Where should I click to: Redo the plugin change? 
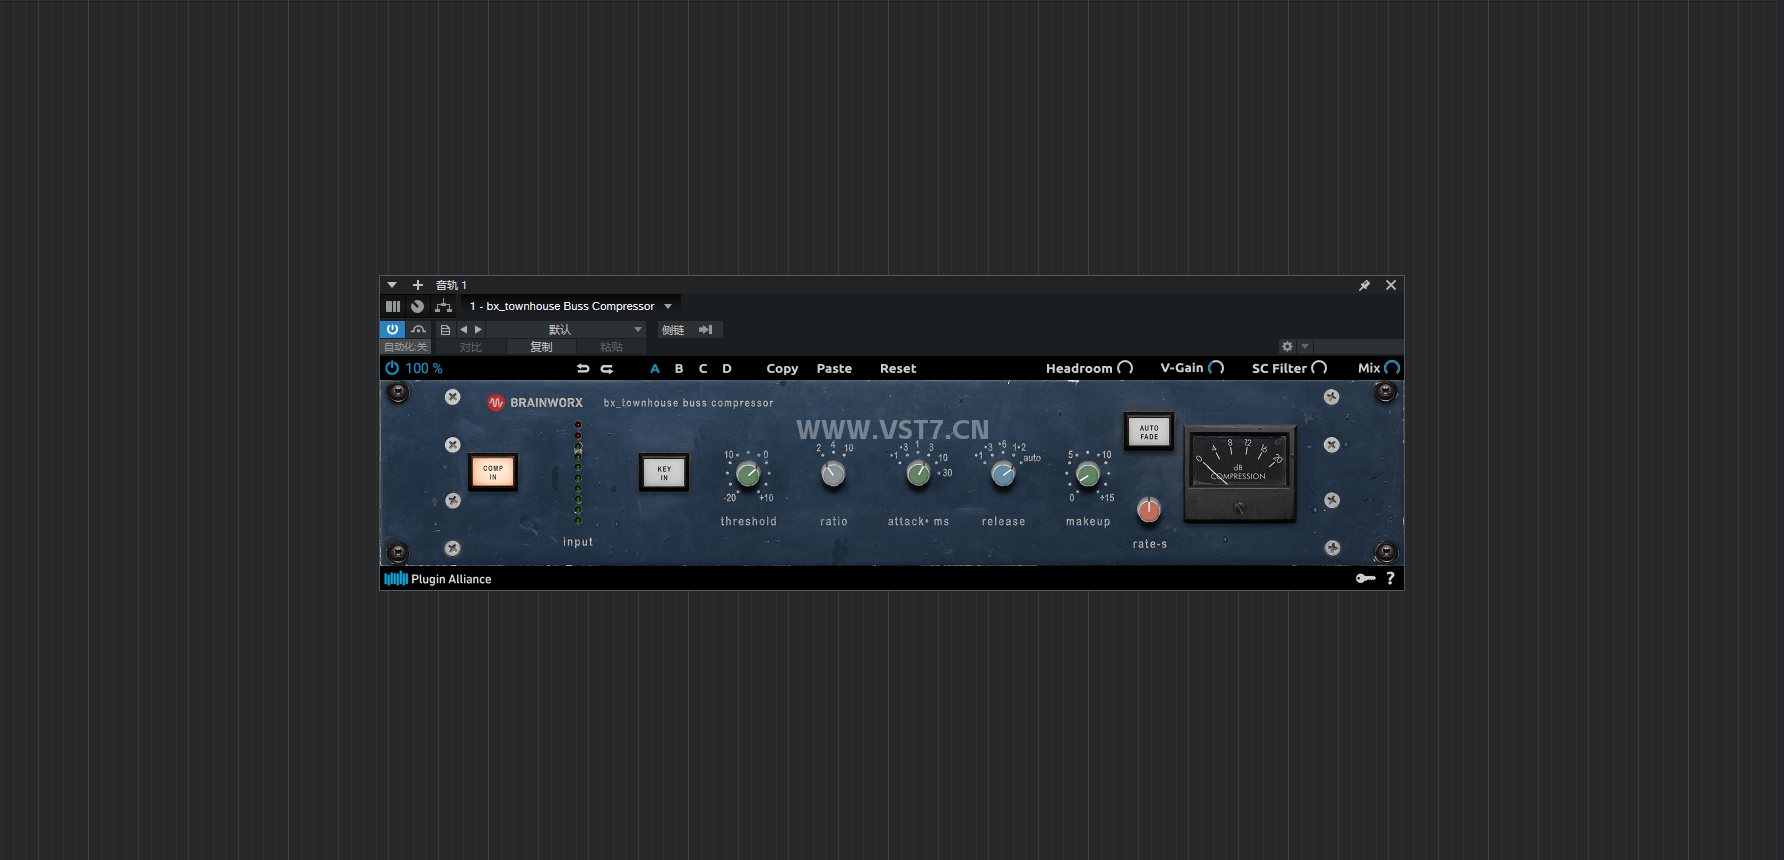[607, 368]
